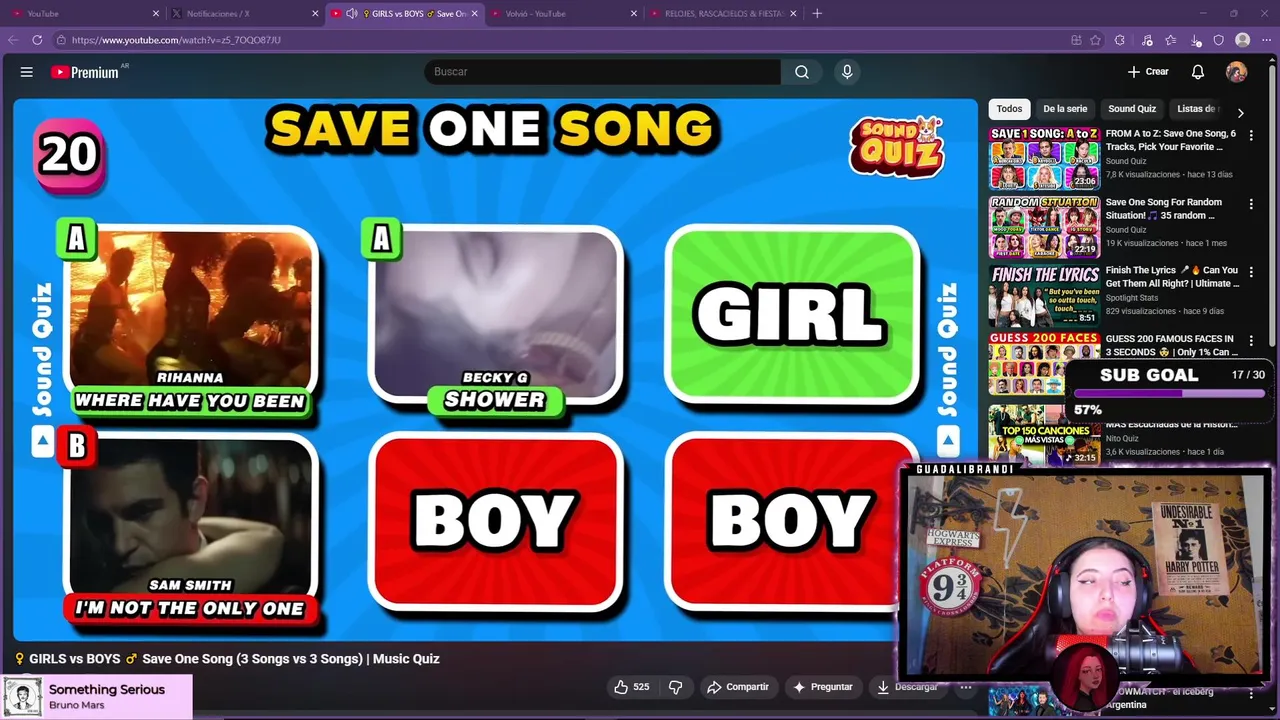1280x720 pixels.
Task: Switch to the first YouTube browser tab
Action: coord(84,13)
